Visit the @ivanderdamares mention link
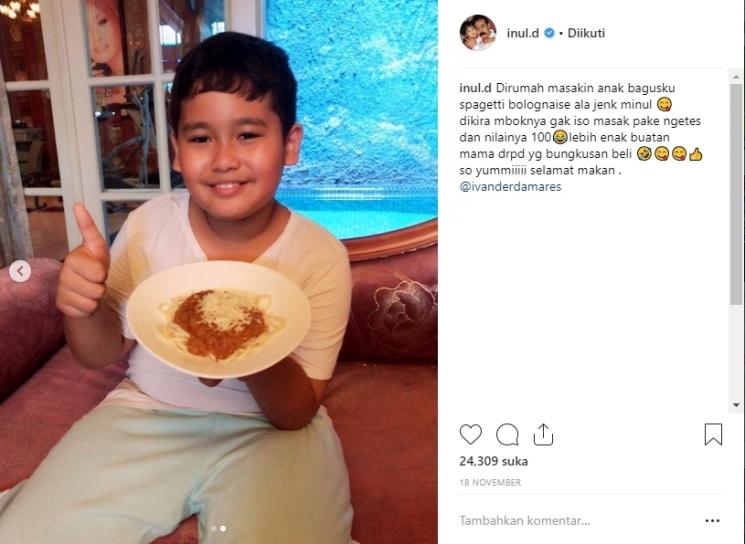This screenshot has height=544, width=745. (510, 187)
